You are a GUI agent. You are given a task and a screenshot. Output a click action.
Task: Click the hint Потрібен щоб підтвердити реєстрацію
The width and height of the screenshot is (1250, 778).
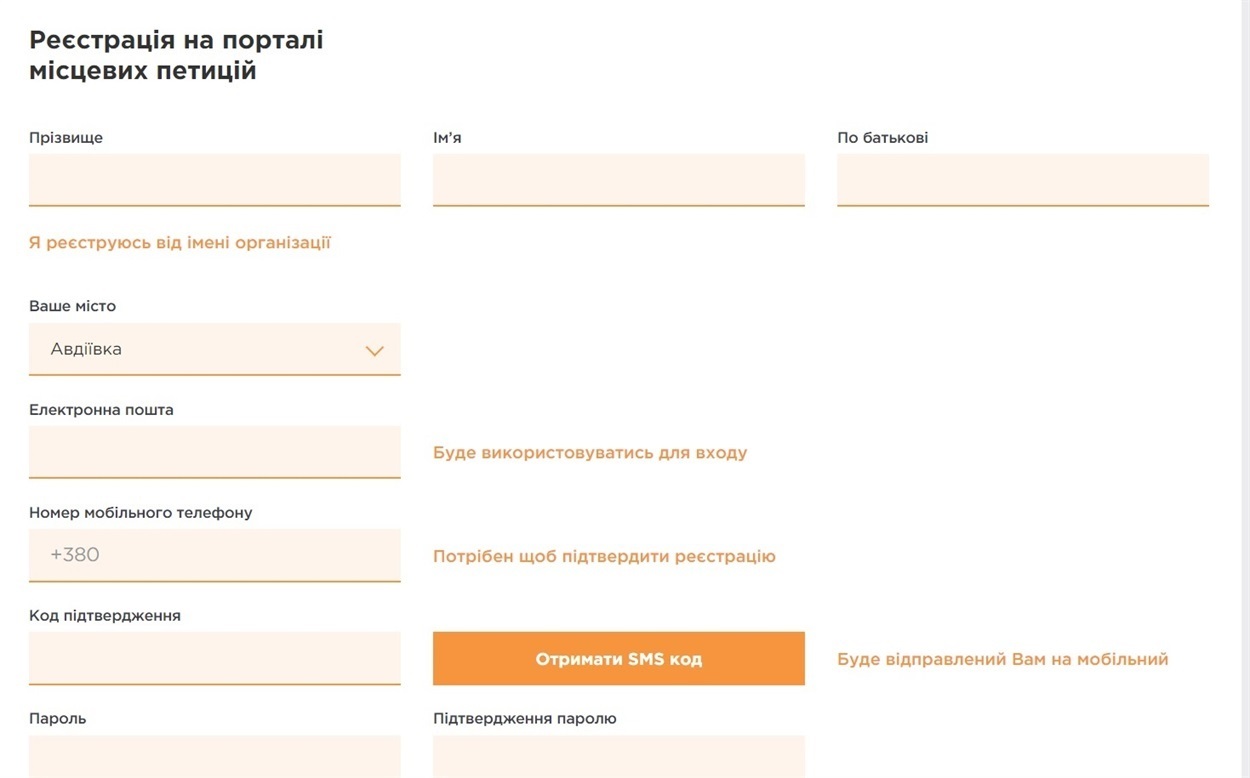point(604,556)
